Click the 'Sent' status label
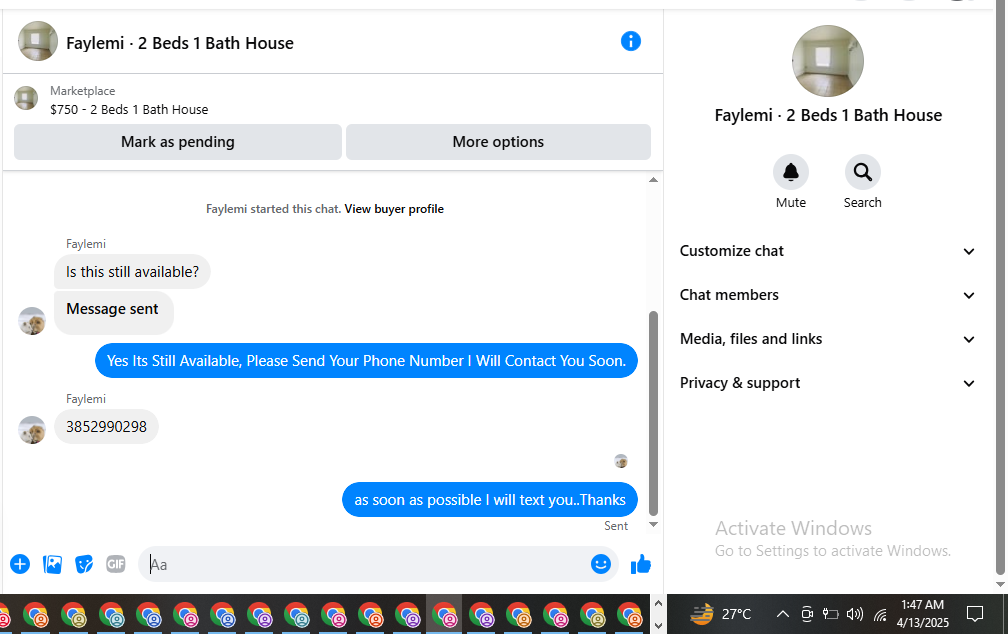 click(x=615, y=526)
